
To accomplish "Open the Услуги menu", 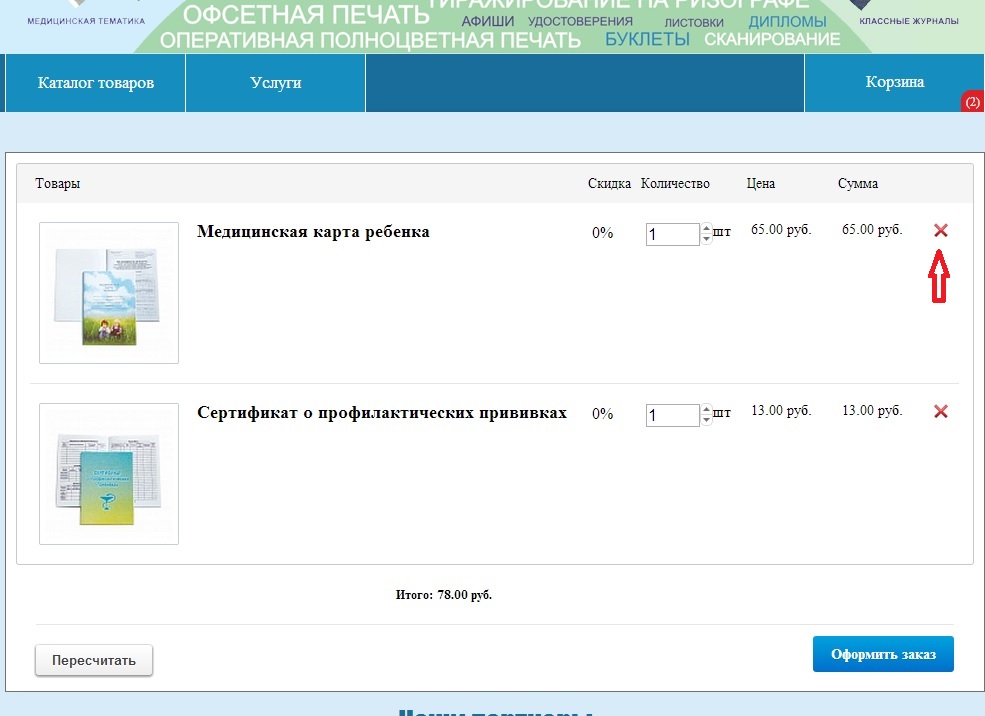I will tap(276, 83).
